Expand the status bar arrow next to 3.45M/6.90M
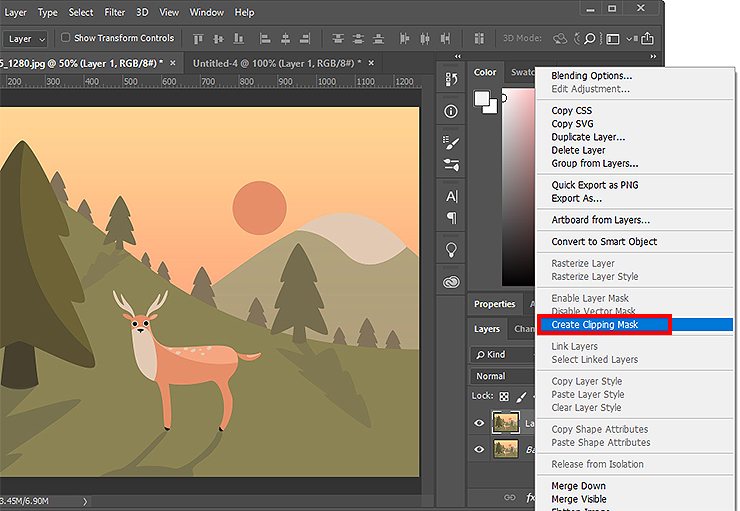This screenshot has width=740, height=511. (85, 501)
